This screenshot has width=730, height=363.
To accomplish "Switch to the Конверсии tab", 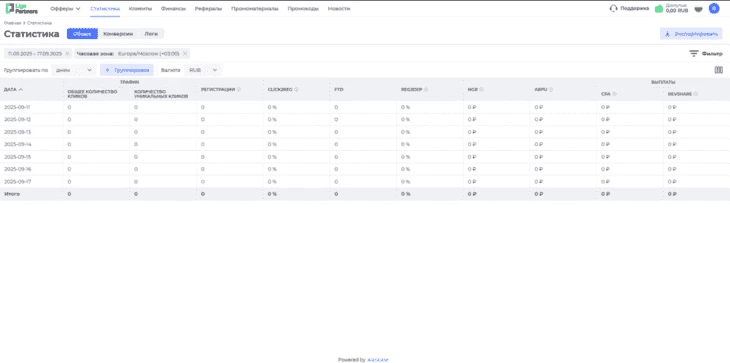I will pyautogui.click(x=118, y=34).
